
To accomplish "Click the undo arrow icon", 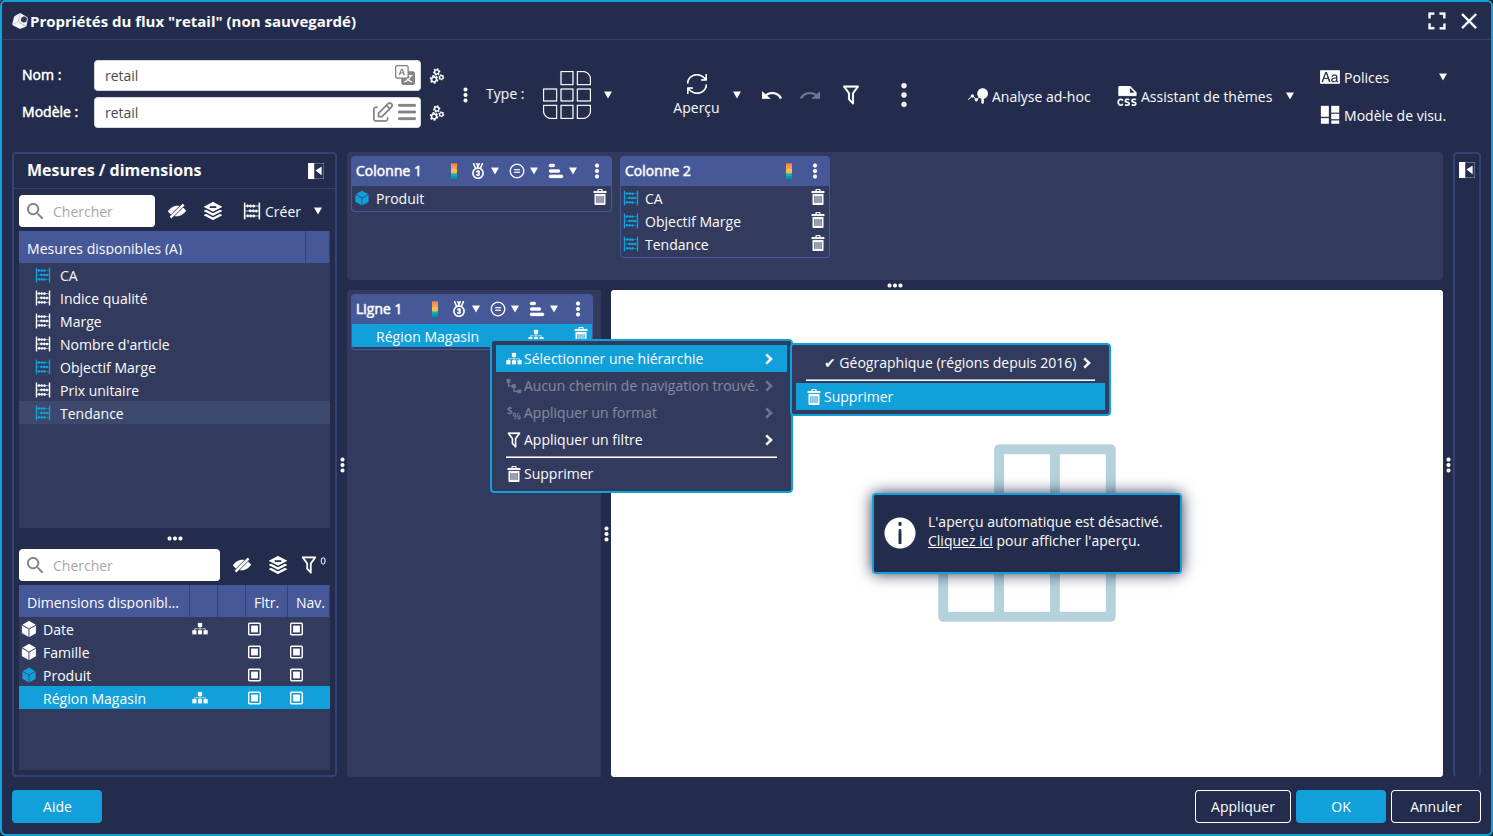I will 771,96.
